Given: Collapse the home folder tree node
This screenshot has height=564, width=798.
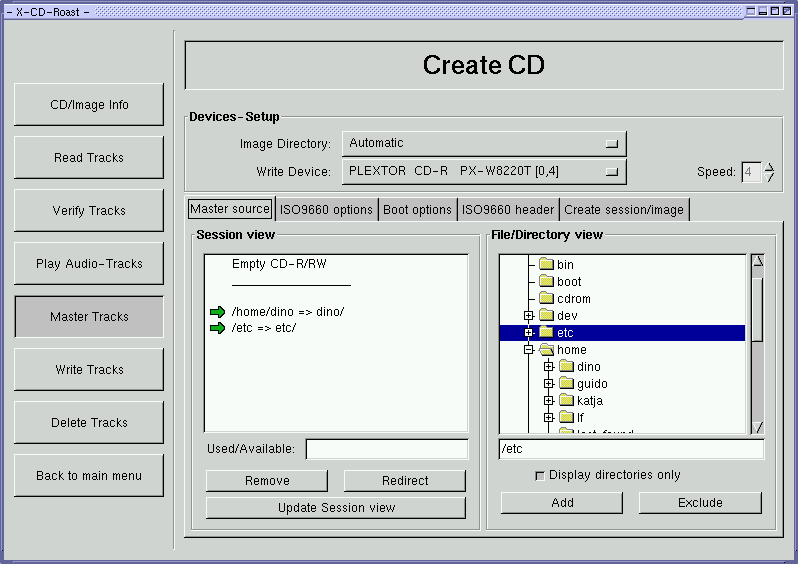Looking at the screenshot, I should click(x=528, y=350).
